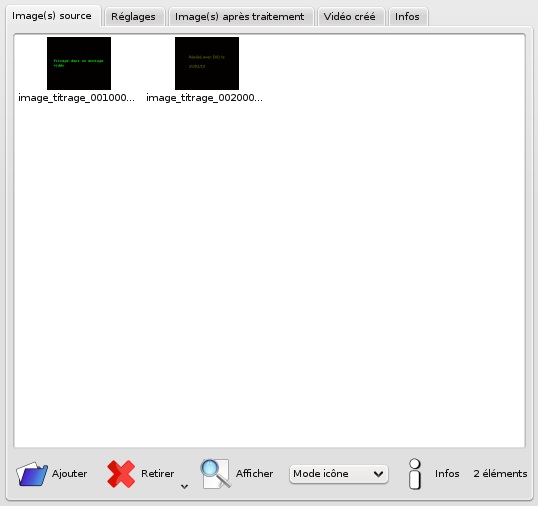This screenshot has height=506, width=538.
Task: Click the blue folder Ajouter icon
Action: [x=32, y=474]
